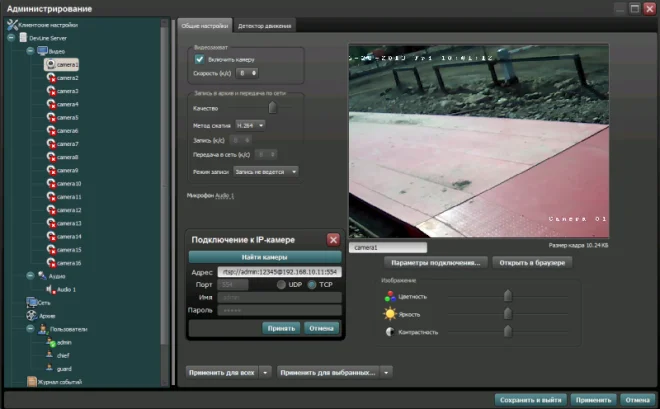Switch to the Общие настройки tab
The height and width of the screenshot is (409, 660).
click(x=206, y=24)
